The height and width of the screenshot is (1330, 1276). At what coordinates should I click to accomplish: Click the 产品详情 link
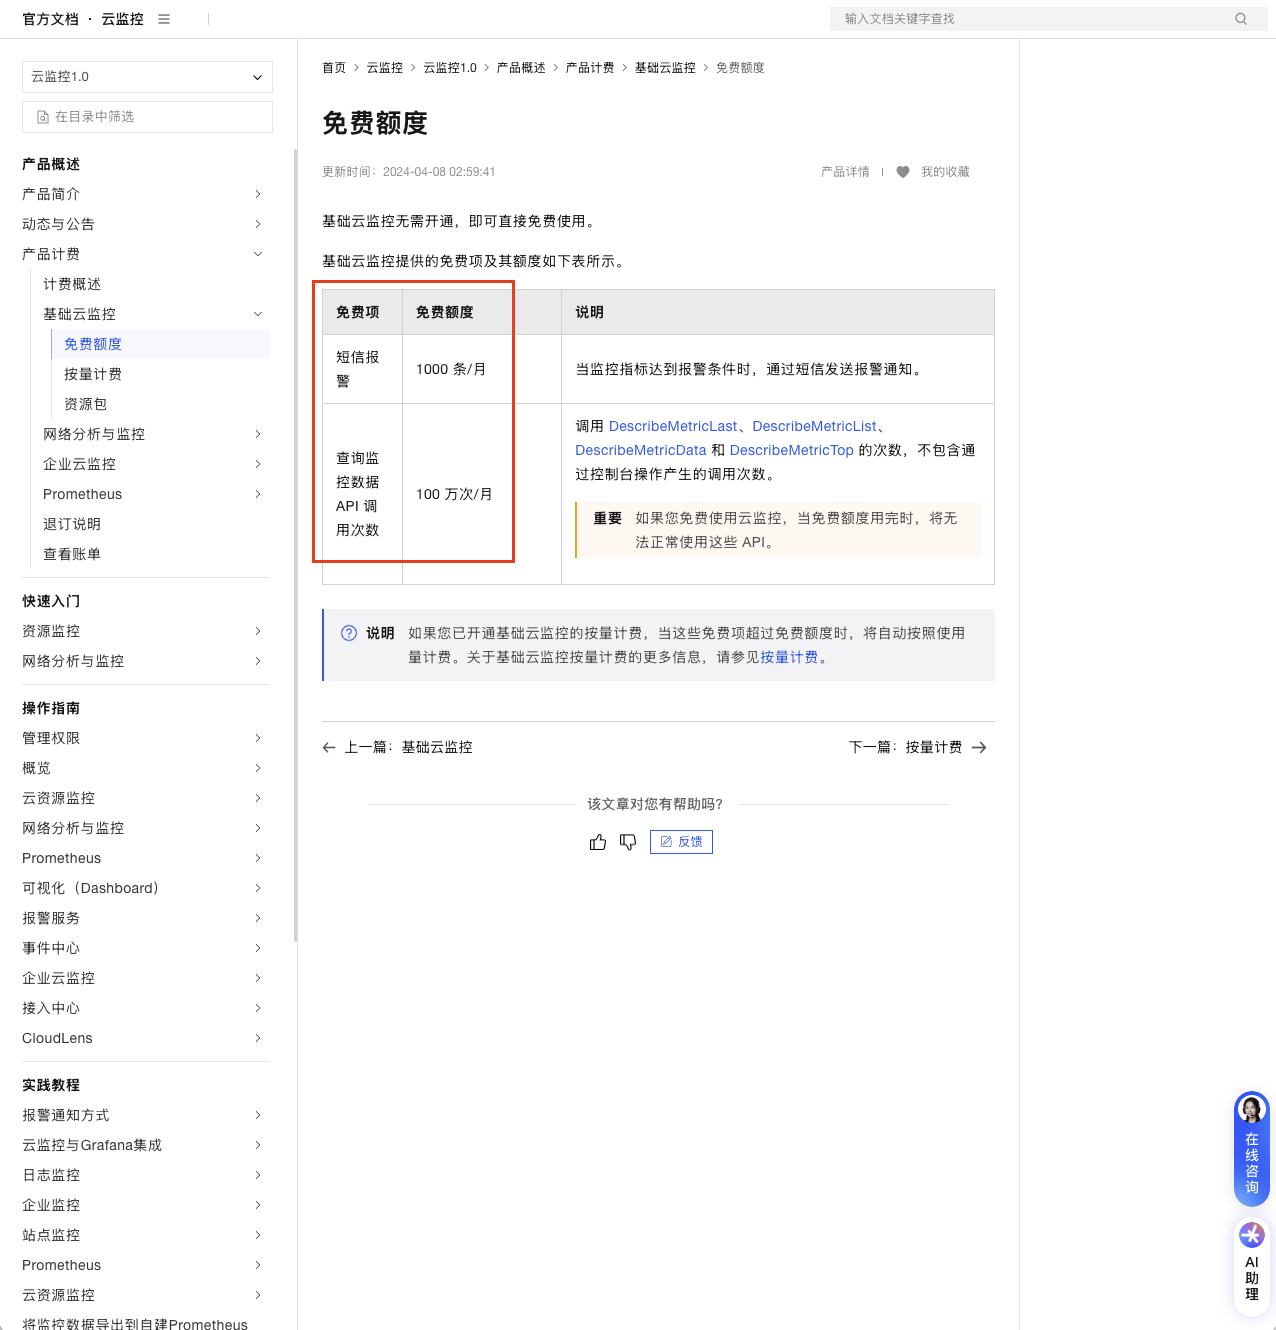[x=845, y=172]
